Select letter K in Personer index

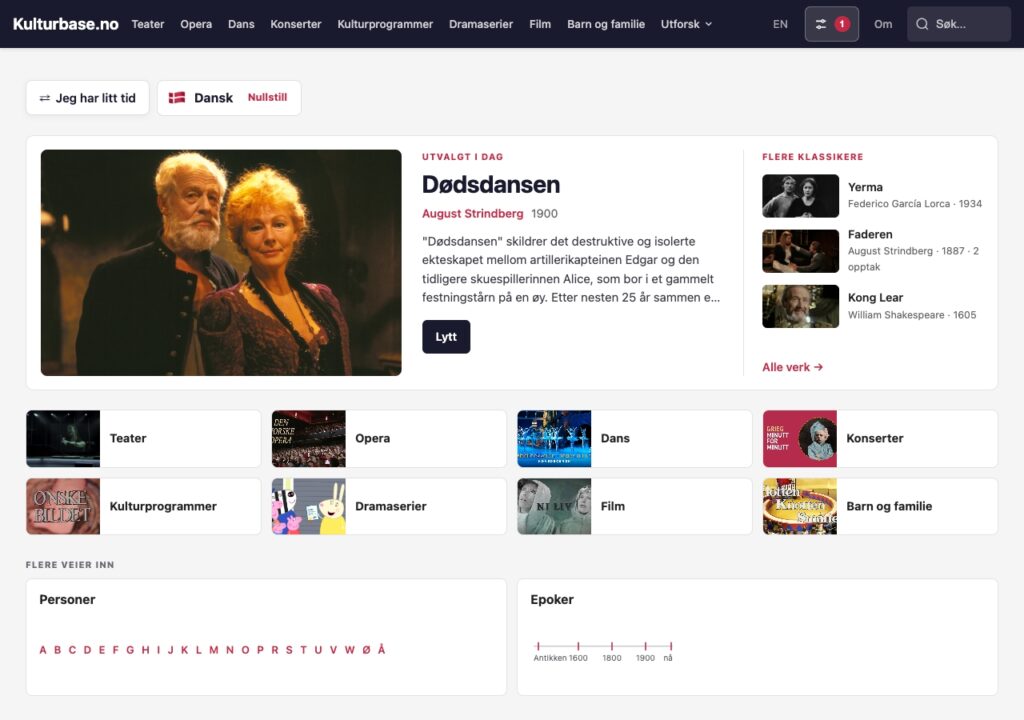click(x=184, y=649)
